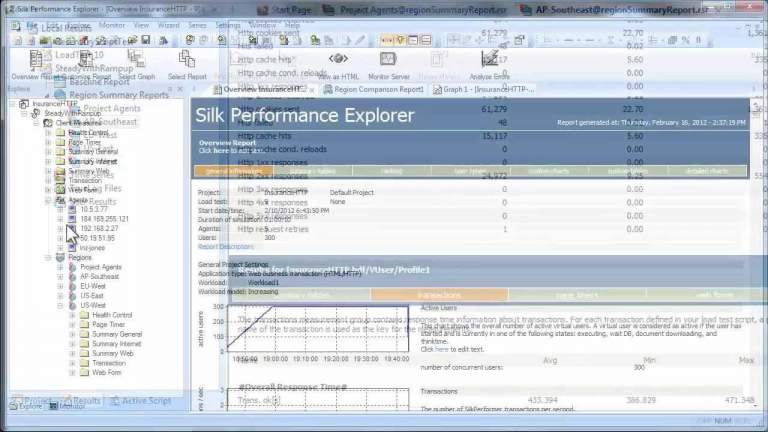Viewport: 768px width, 432px height.
Task: Click the Select Report ribbon icon
Action: [187, 59]
